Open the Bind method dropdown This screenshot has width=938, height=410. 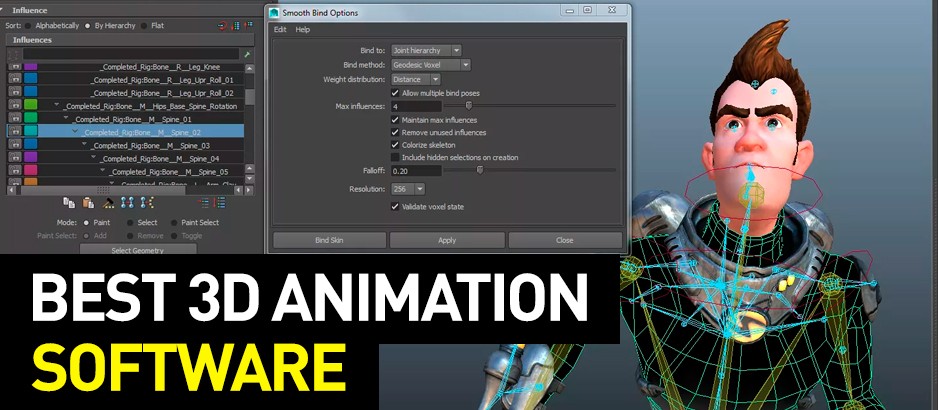[432, 65]
